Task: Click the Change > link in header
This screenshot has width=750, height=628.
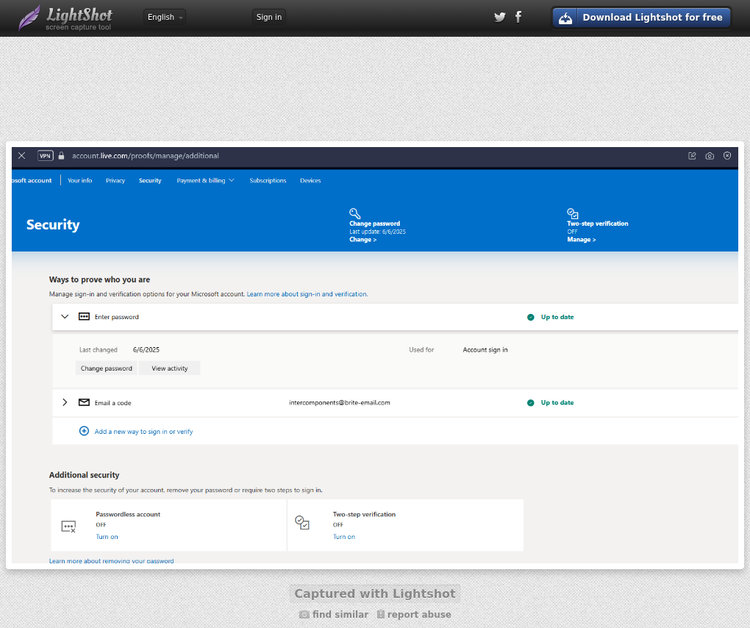Action: point(363,240)
